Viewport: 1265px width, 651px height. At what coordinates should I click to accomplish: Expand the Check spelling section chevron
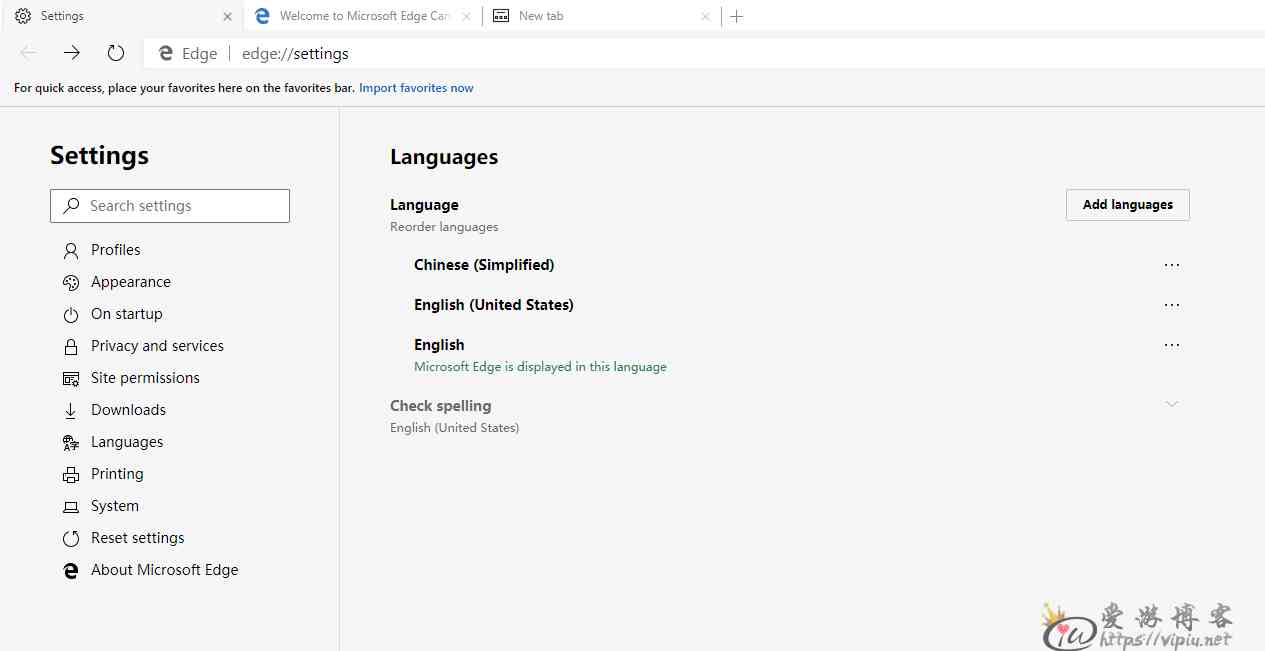tap(1172, 404)
